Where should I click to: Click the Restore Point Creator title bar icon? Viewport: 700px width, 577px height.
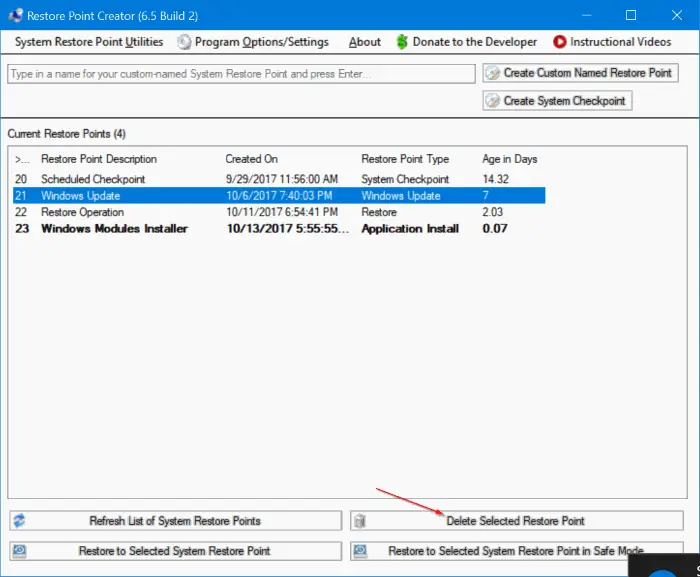point(15,16)
